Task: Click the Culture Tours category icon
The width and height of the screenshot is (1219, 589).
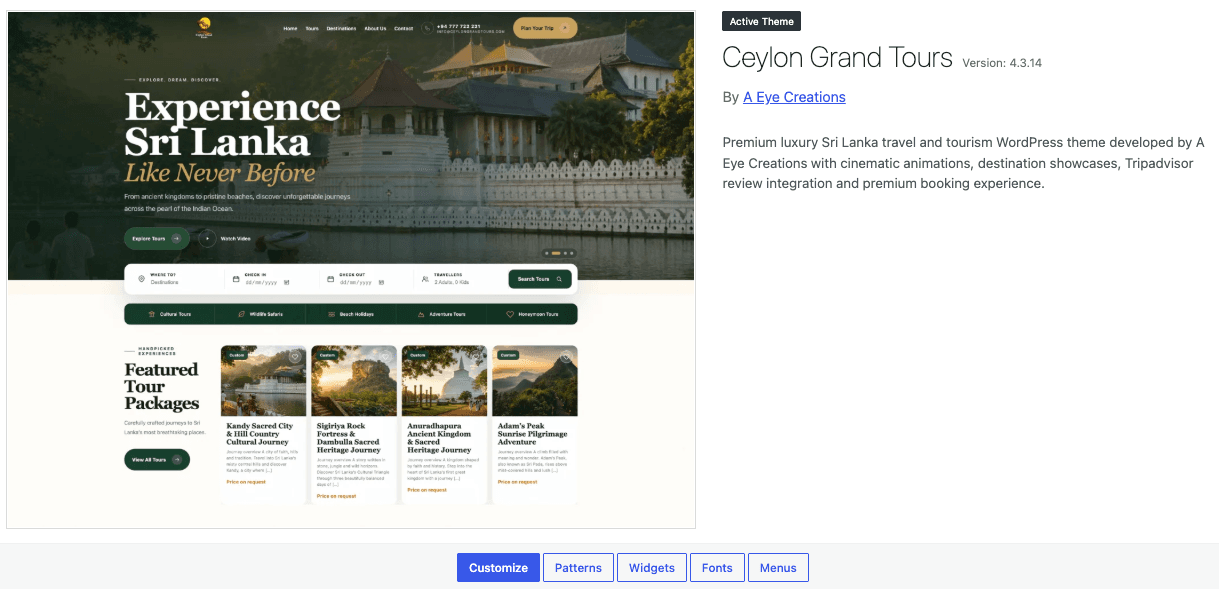Action: tap(151, 314)
